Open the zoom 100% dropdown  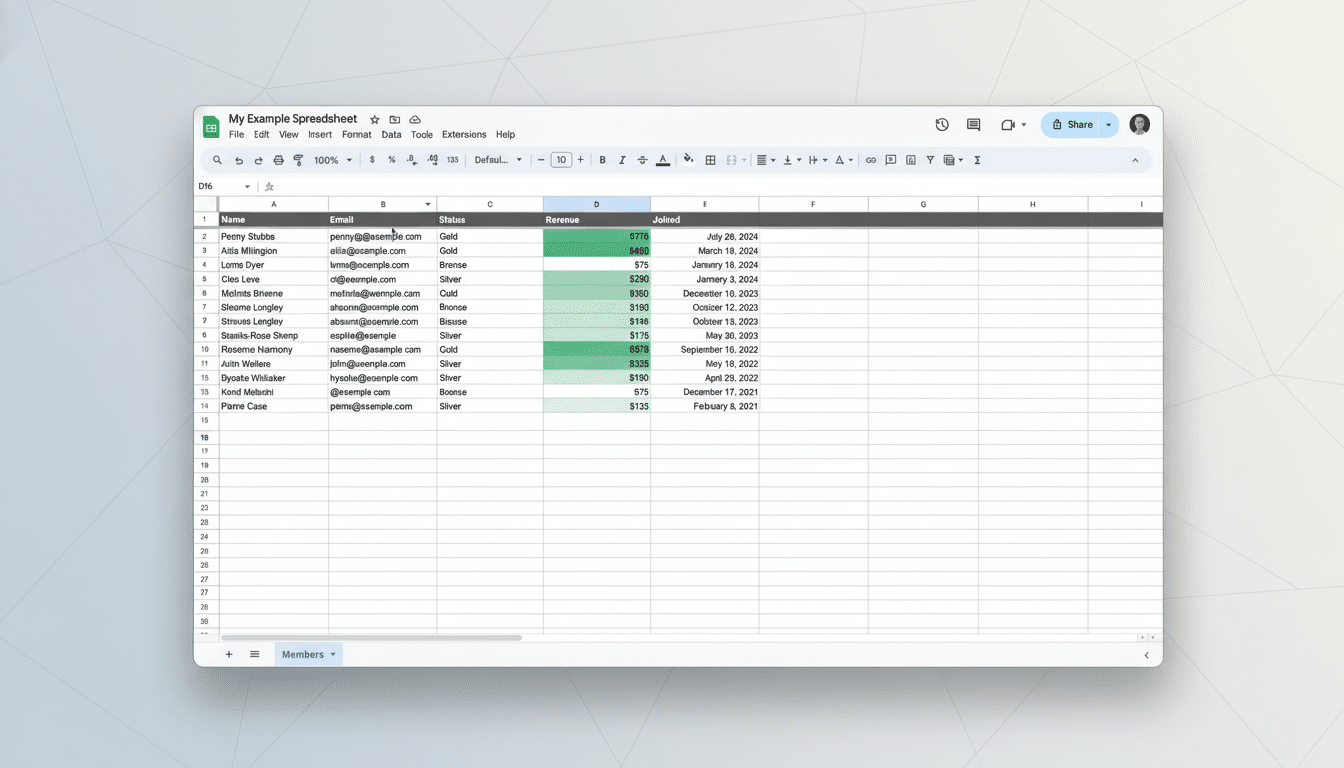[x=333, y=160]
